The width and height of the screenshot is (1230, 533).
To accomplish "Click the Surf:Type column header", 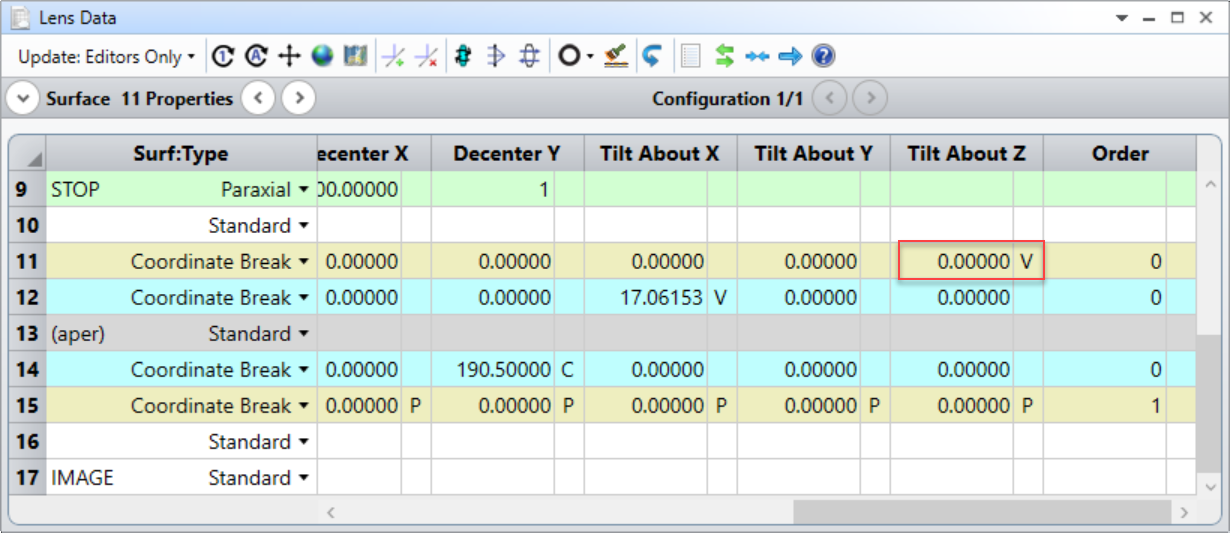I will pos(181,153).
